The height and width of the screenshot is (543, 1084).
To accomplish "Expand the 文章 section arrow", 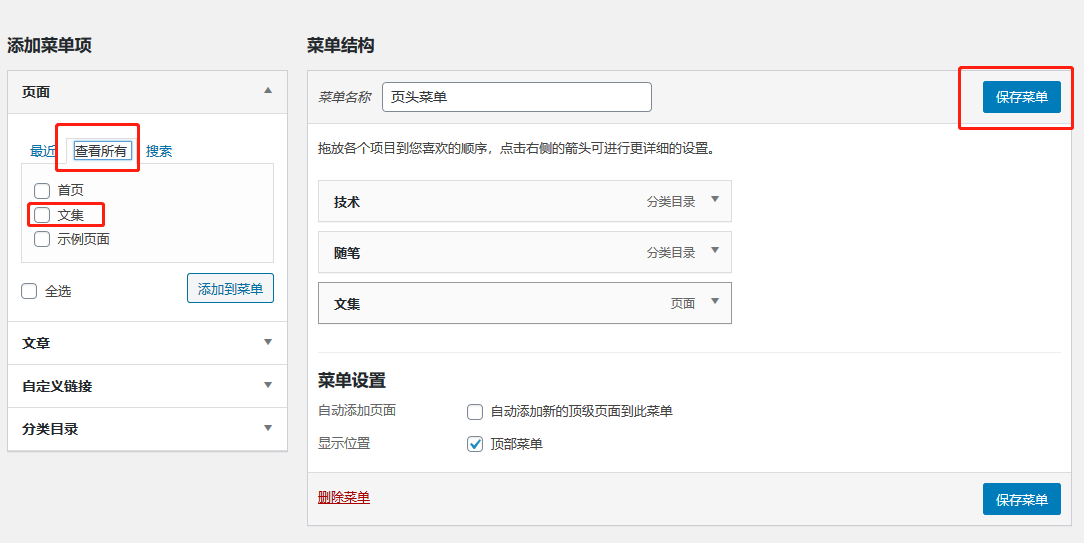I will (268, 342).
